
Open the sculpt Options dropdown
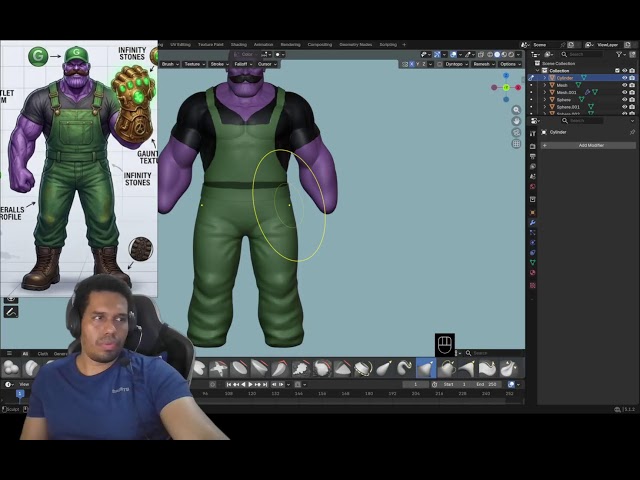[x=510, y=64]
